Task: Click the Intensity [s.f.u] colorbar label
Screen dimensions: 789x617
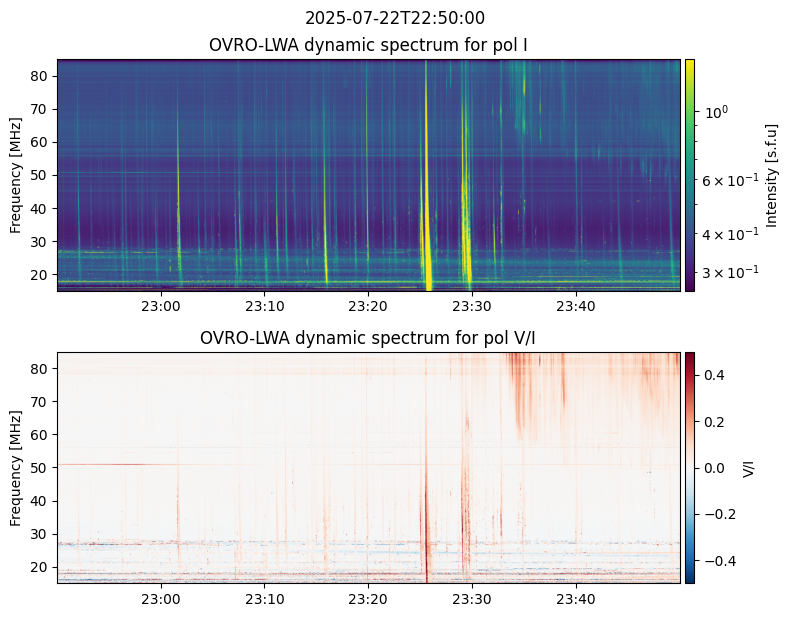Action: (771, 176)
